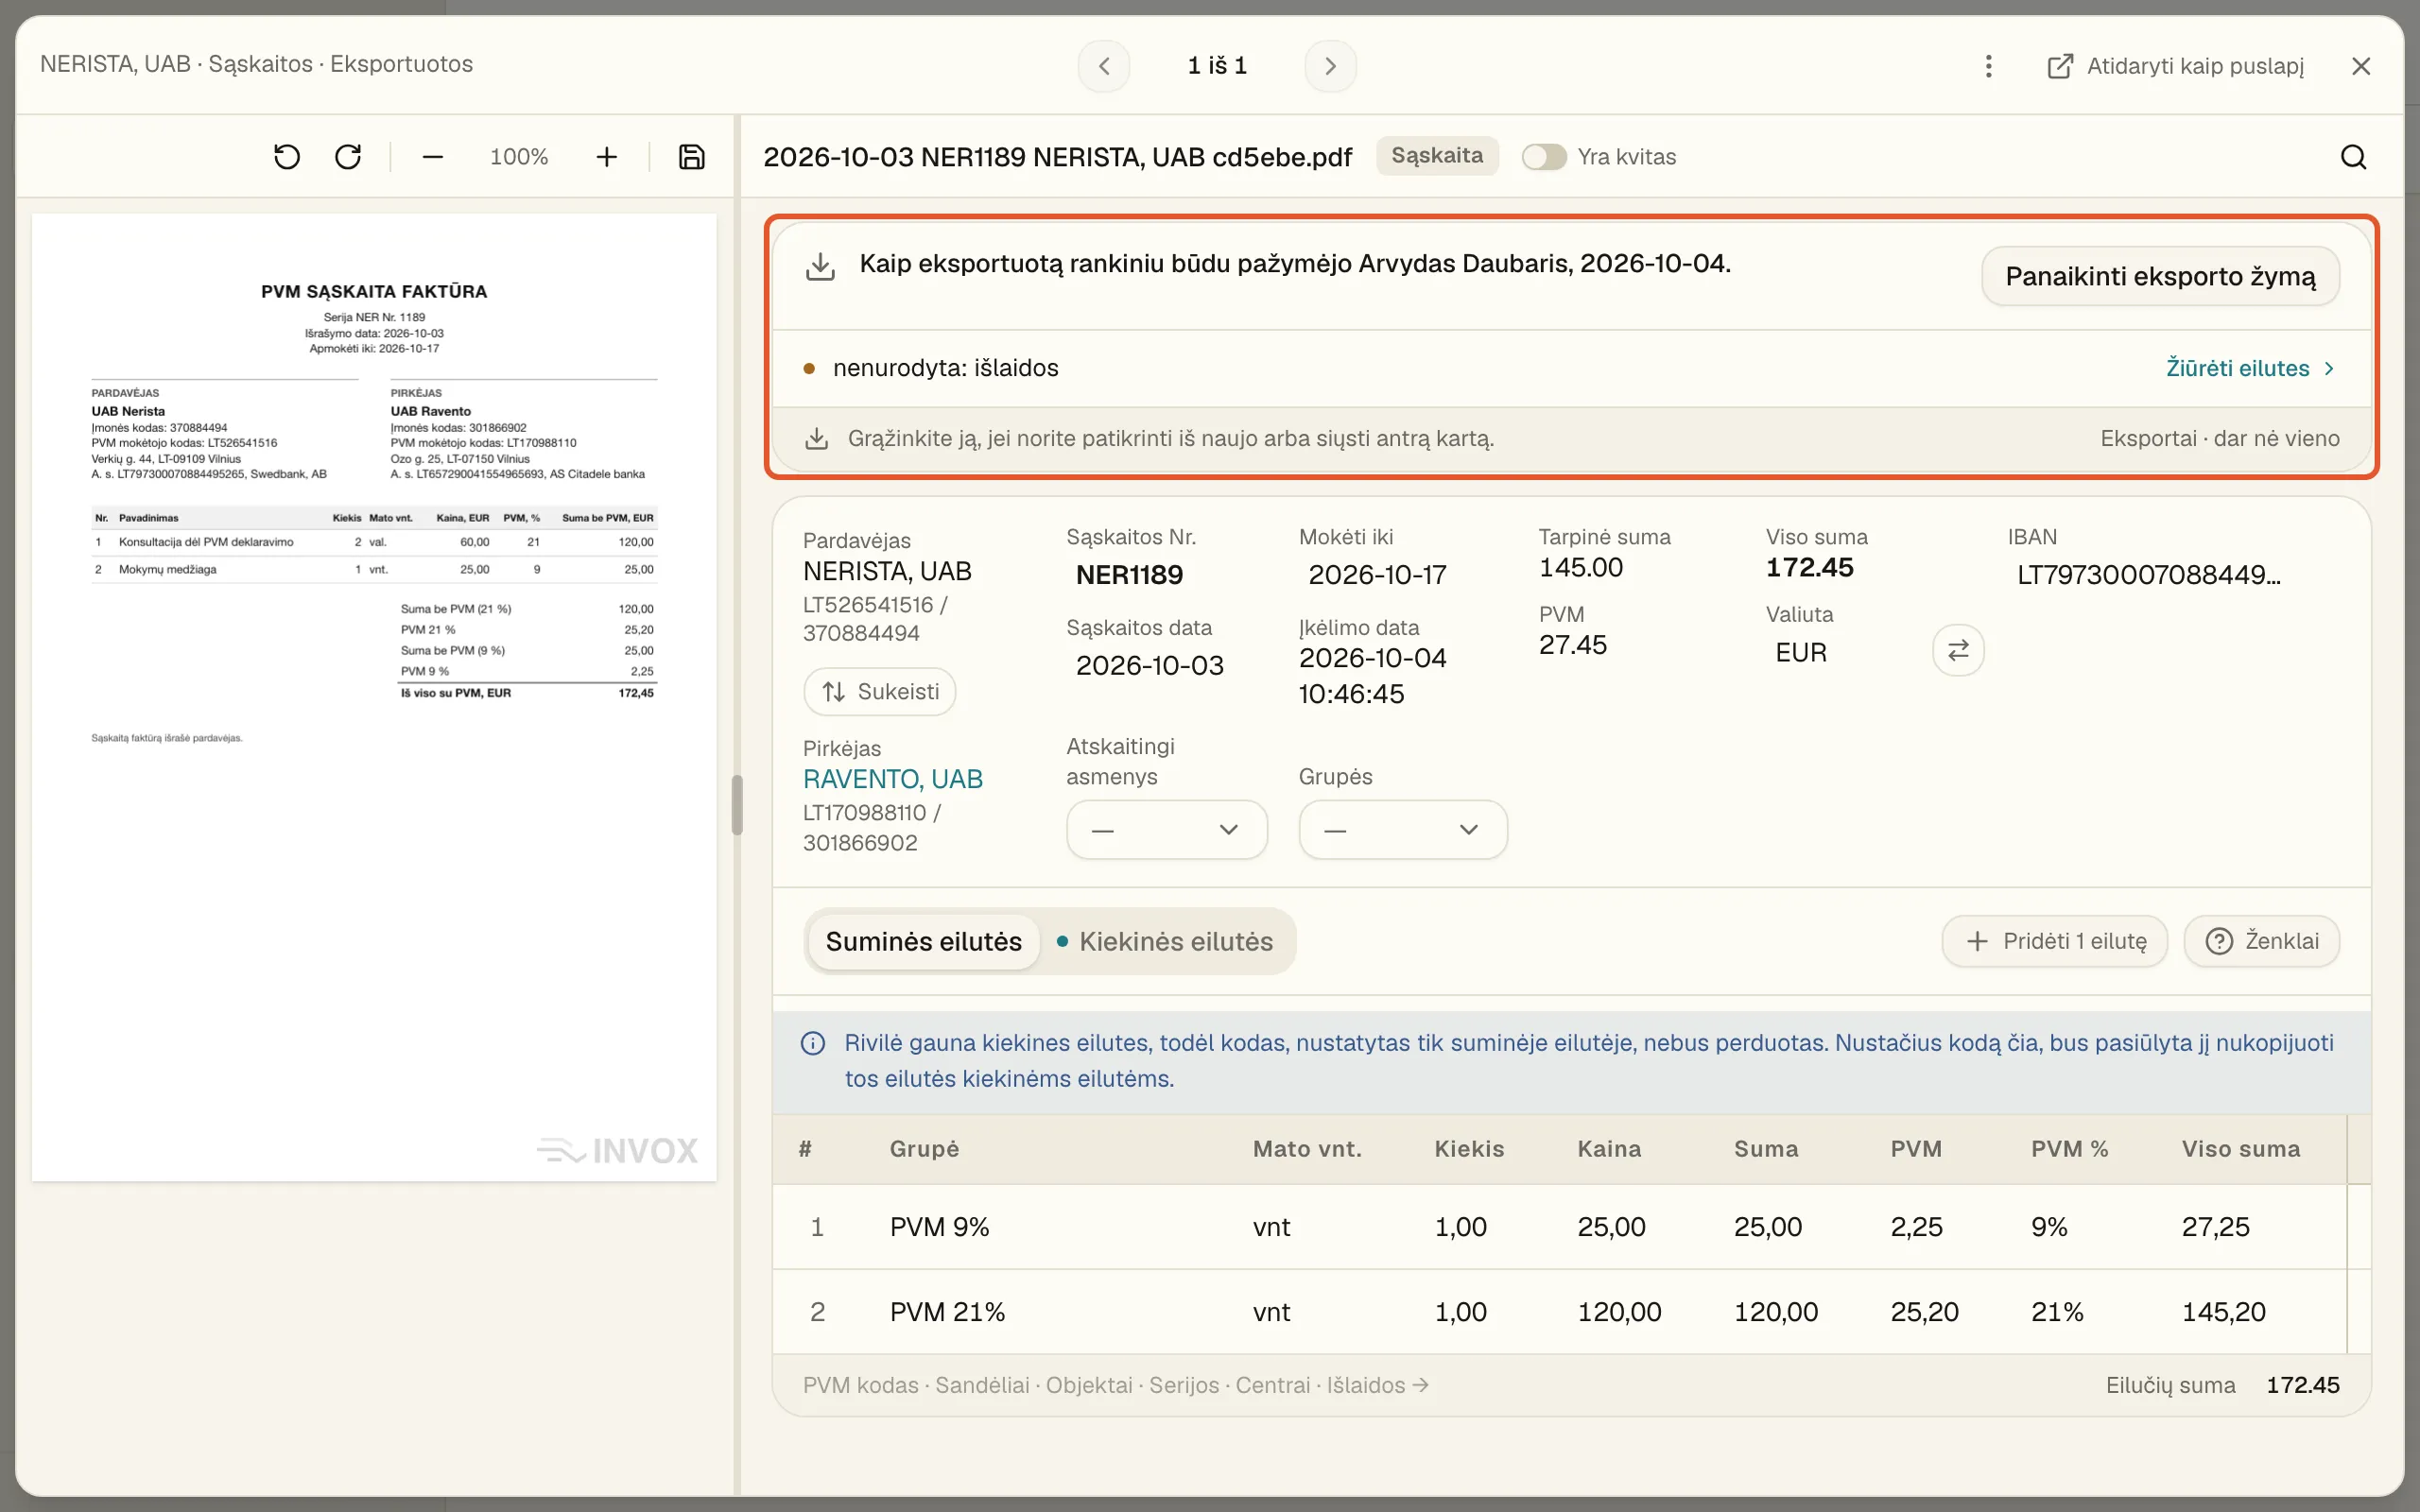
Task: Zoom out of the PDF preview
Action: click(432, 157)
